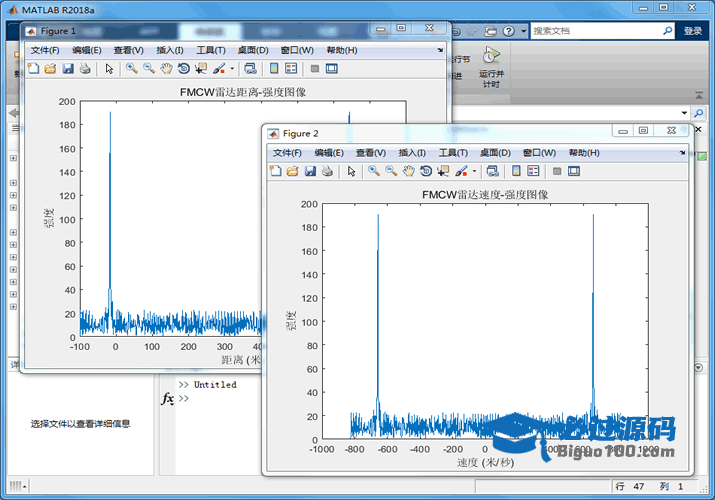The width and height of the screenshot is (715, 500).
Task: Hide Plot Tools icon in Figure 1
Action: click(315, 69)
